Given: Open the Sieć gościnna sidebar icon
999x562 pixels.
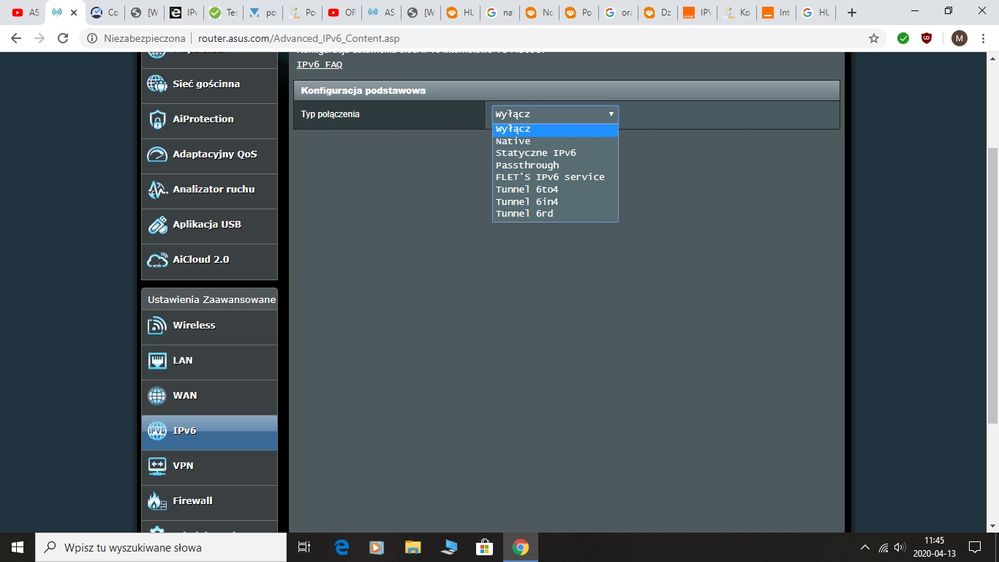Looking at the screenshot, I should (x=157, y=84).
